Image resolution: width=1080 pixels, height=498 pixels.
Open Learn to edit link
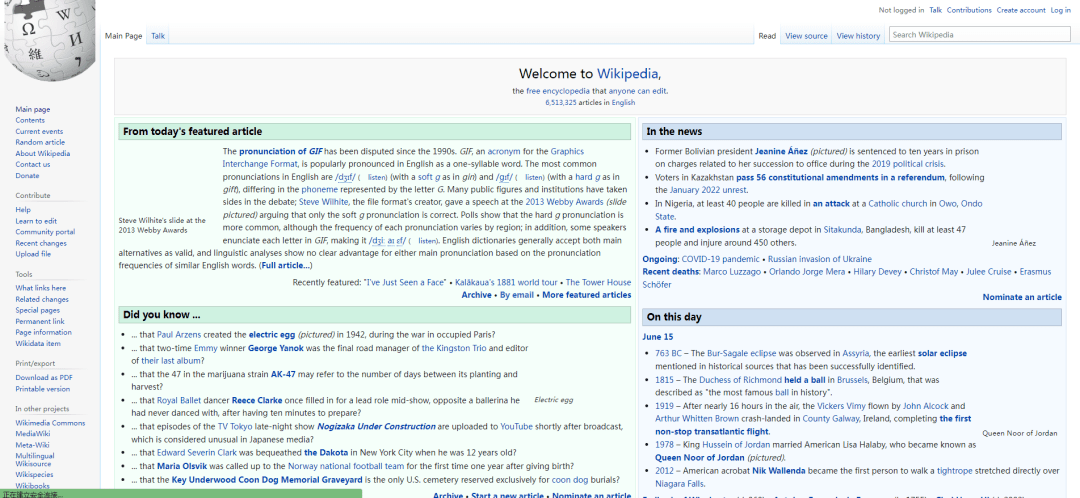pos(36,221)
